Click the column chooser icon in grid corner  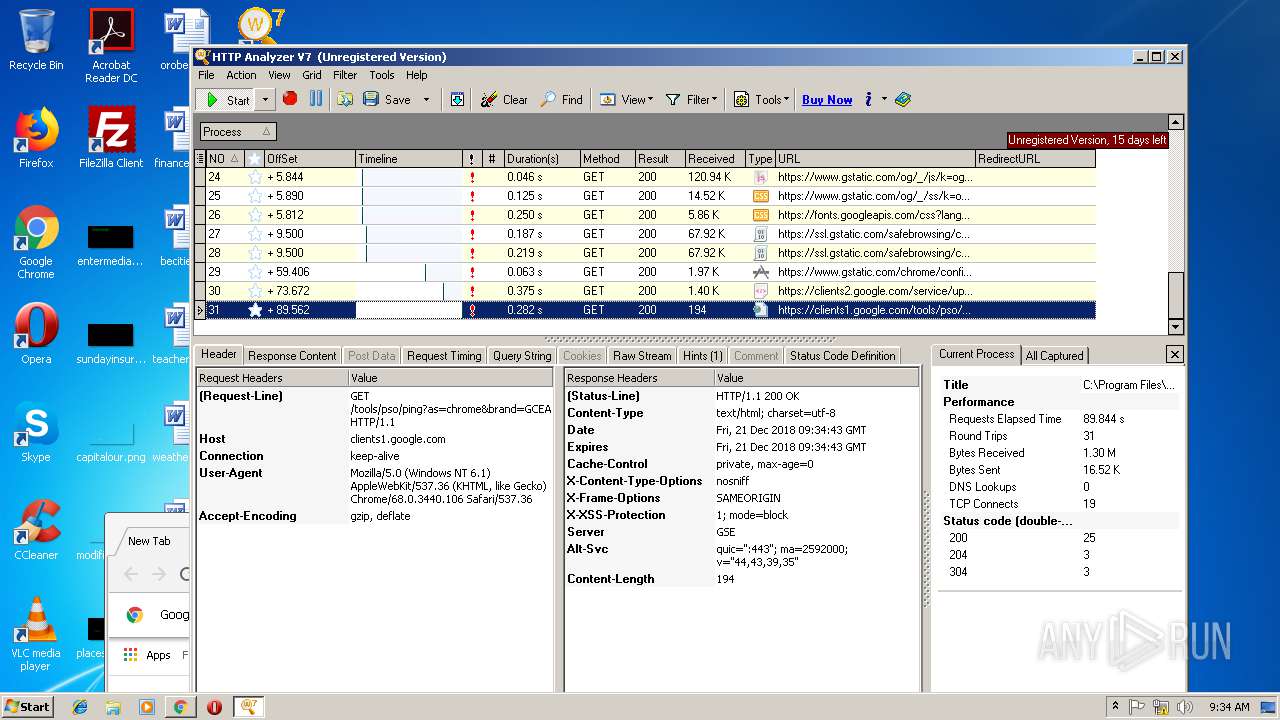point(200,159)
